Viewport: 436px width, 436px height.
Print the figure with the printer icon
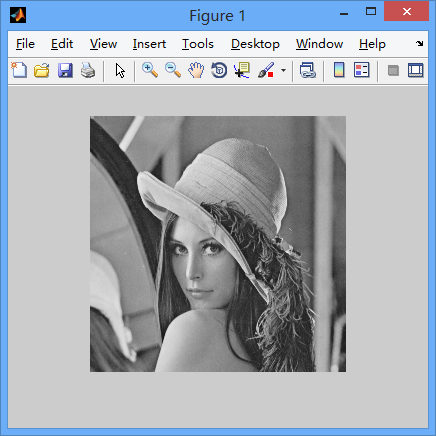coord(88,70)
